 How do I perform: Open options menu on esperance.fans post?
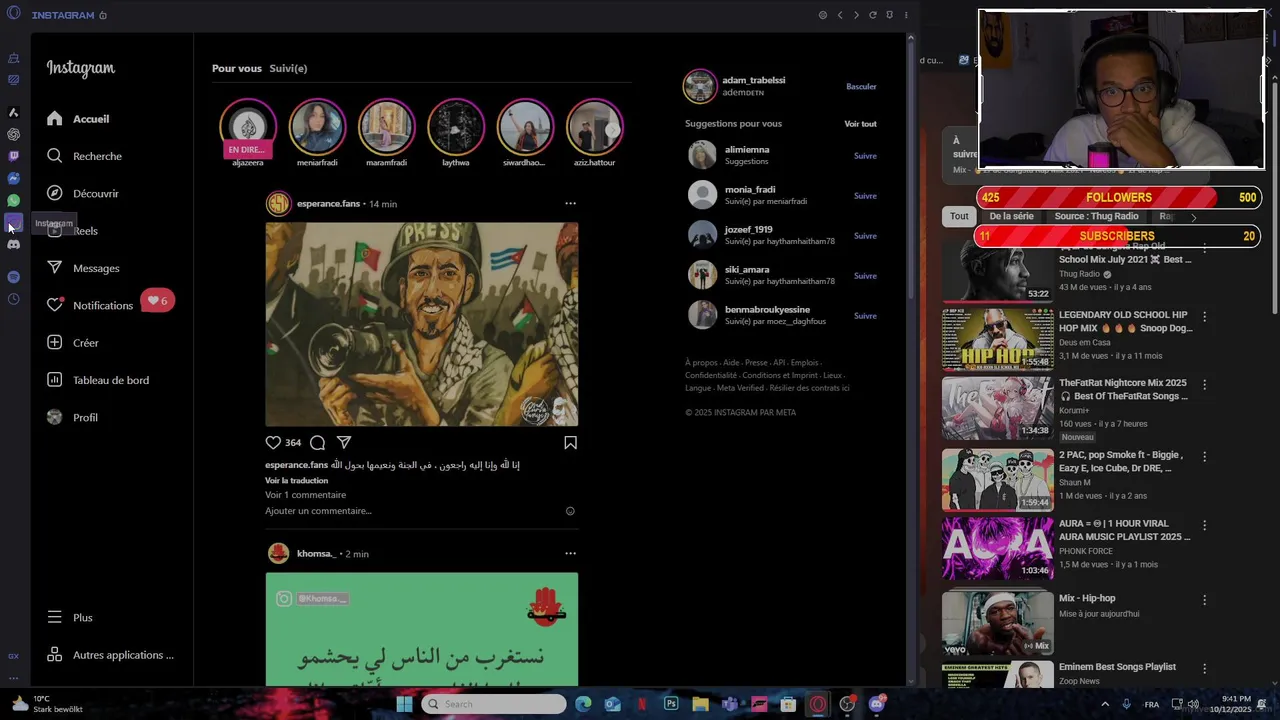coord(570,203)
